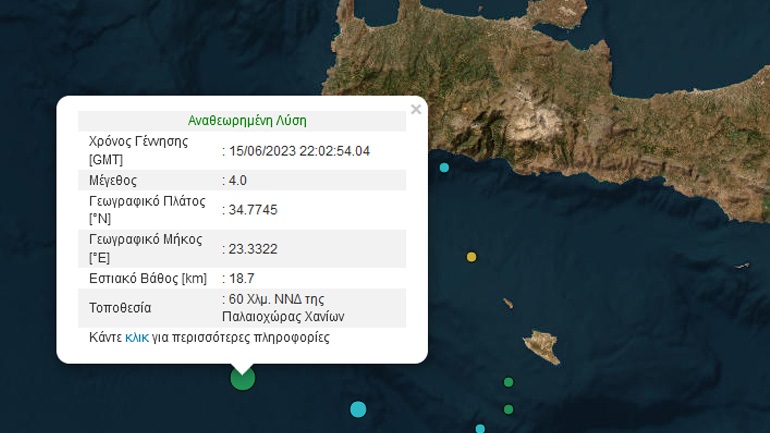Click the timestamp 15/06/2023 22:02:54.04
This screenshot has width=770, height=433.
299,151
